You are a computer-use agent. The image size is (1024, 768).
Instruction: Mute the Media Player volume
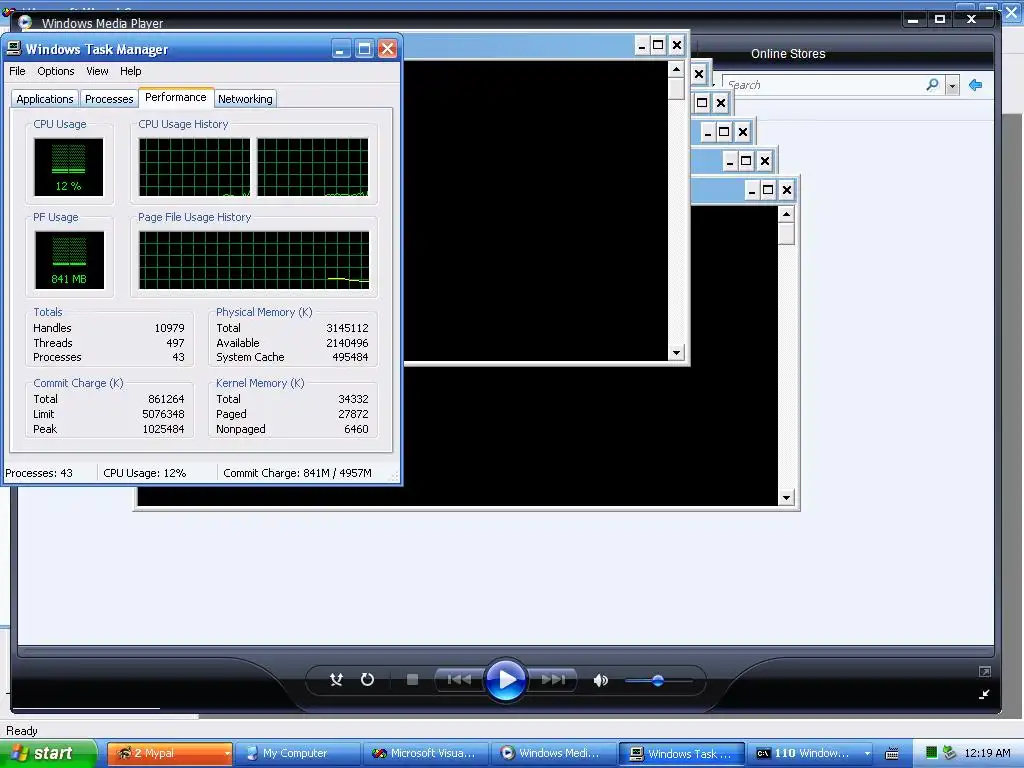[600, 680]
